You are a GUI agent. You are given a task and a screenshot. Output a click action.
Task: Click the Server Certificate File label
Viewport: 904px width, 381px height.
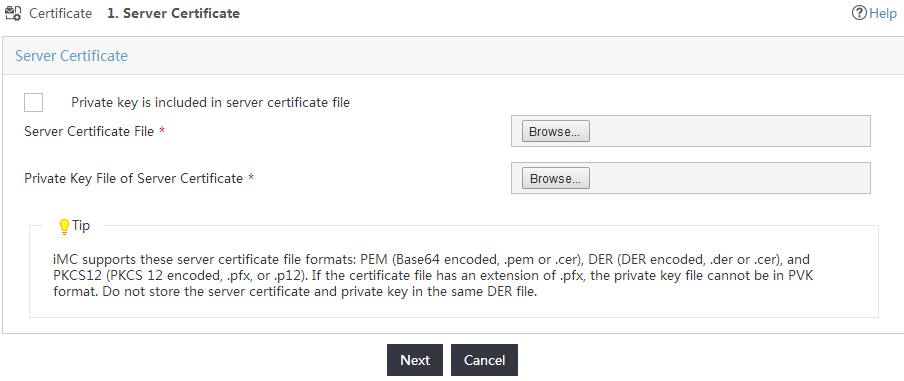(89, 131)
